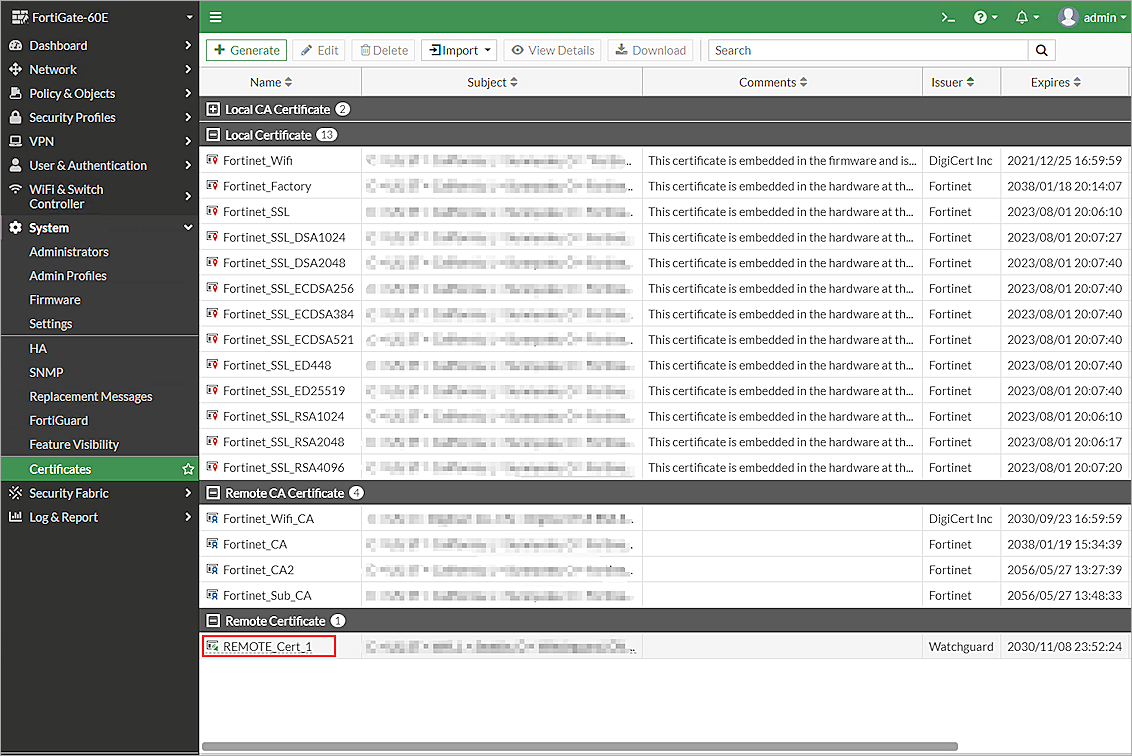Screen dimensions: 1132x756
Task: Open the Administrators menu item
Action: point(69,252)
